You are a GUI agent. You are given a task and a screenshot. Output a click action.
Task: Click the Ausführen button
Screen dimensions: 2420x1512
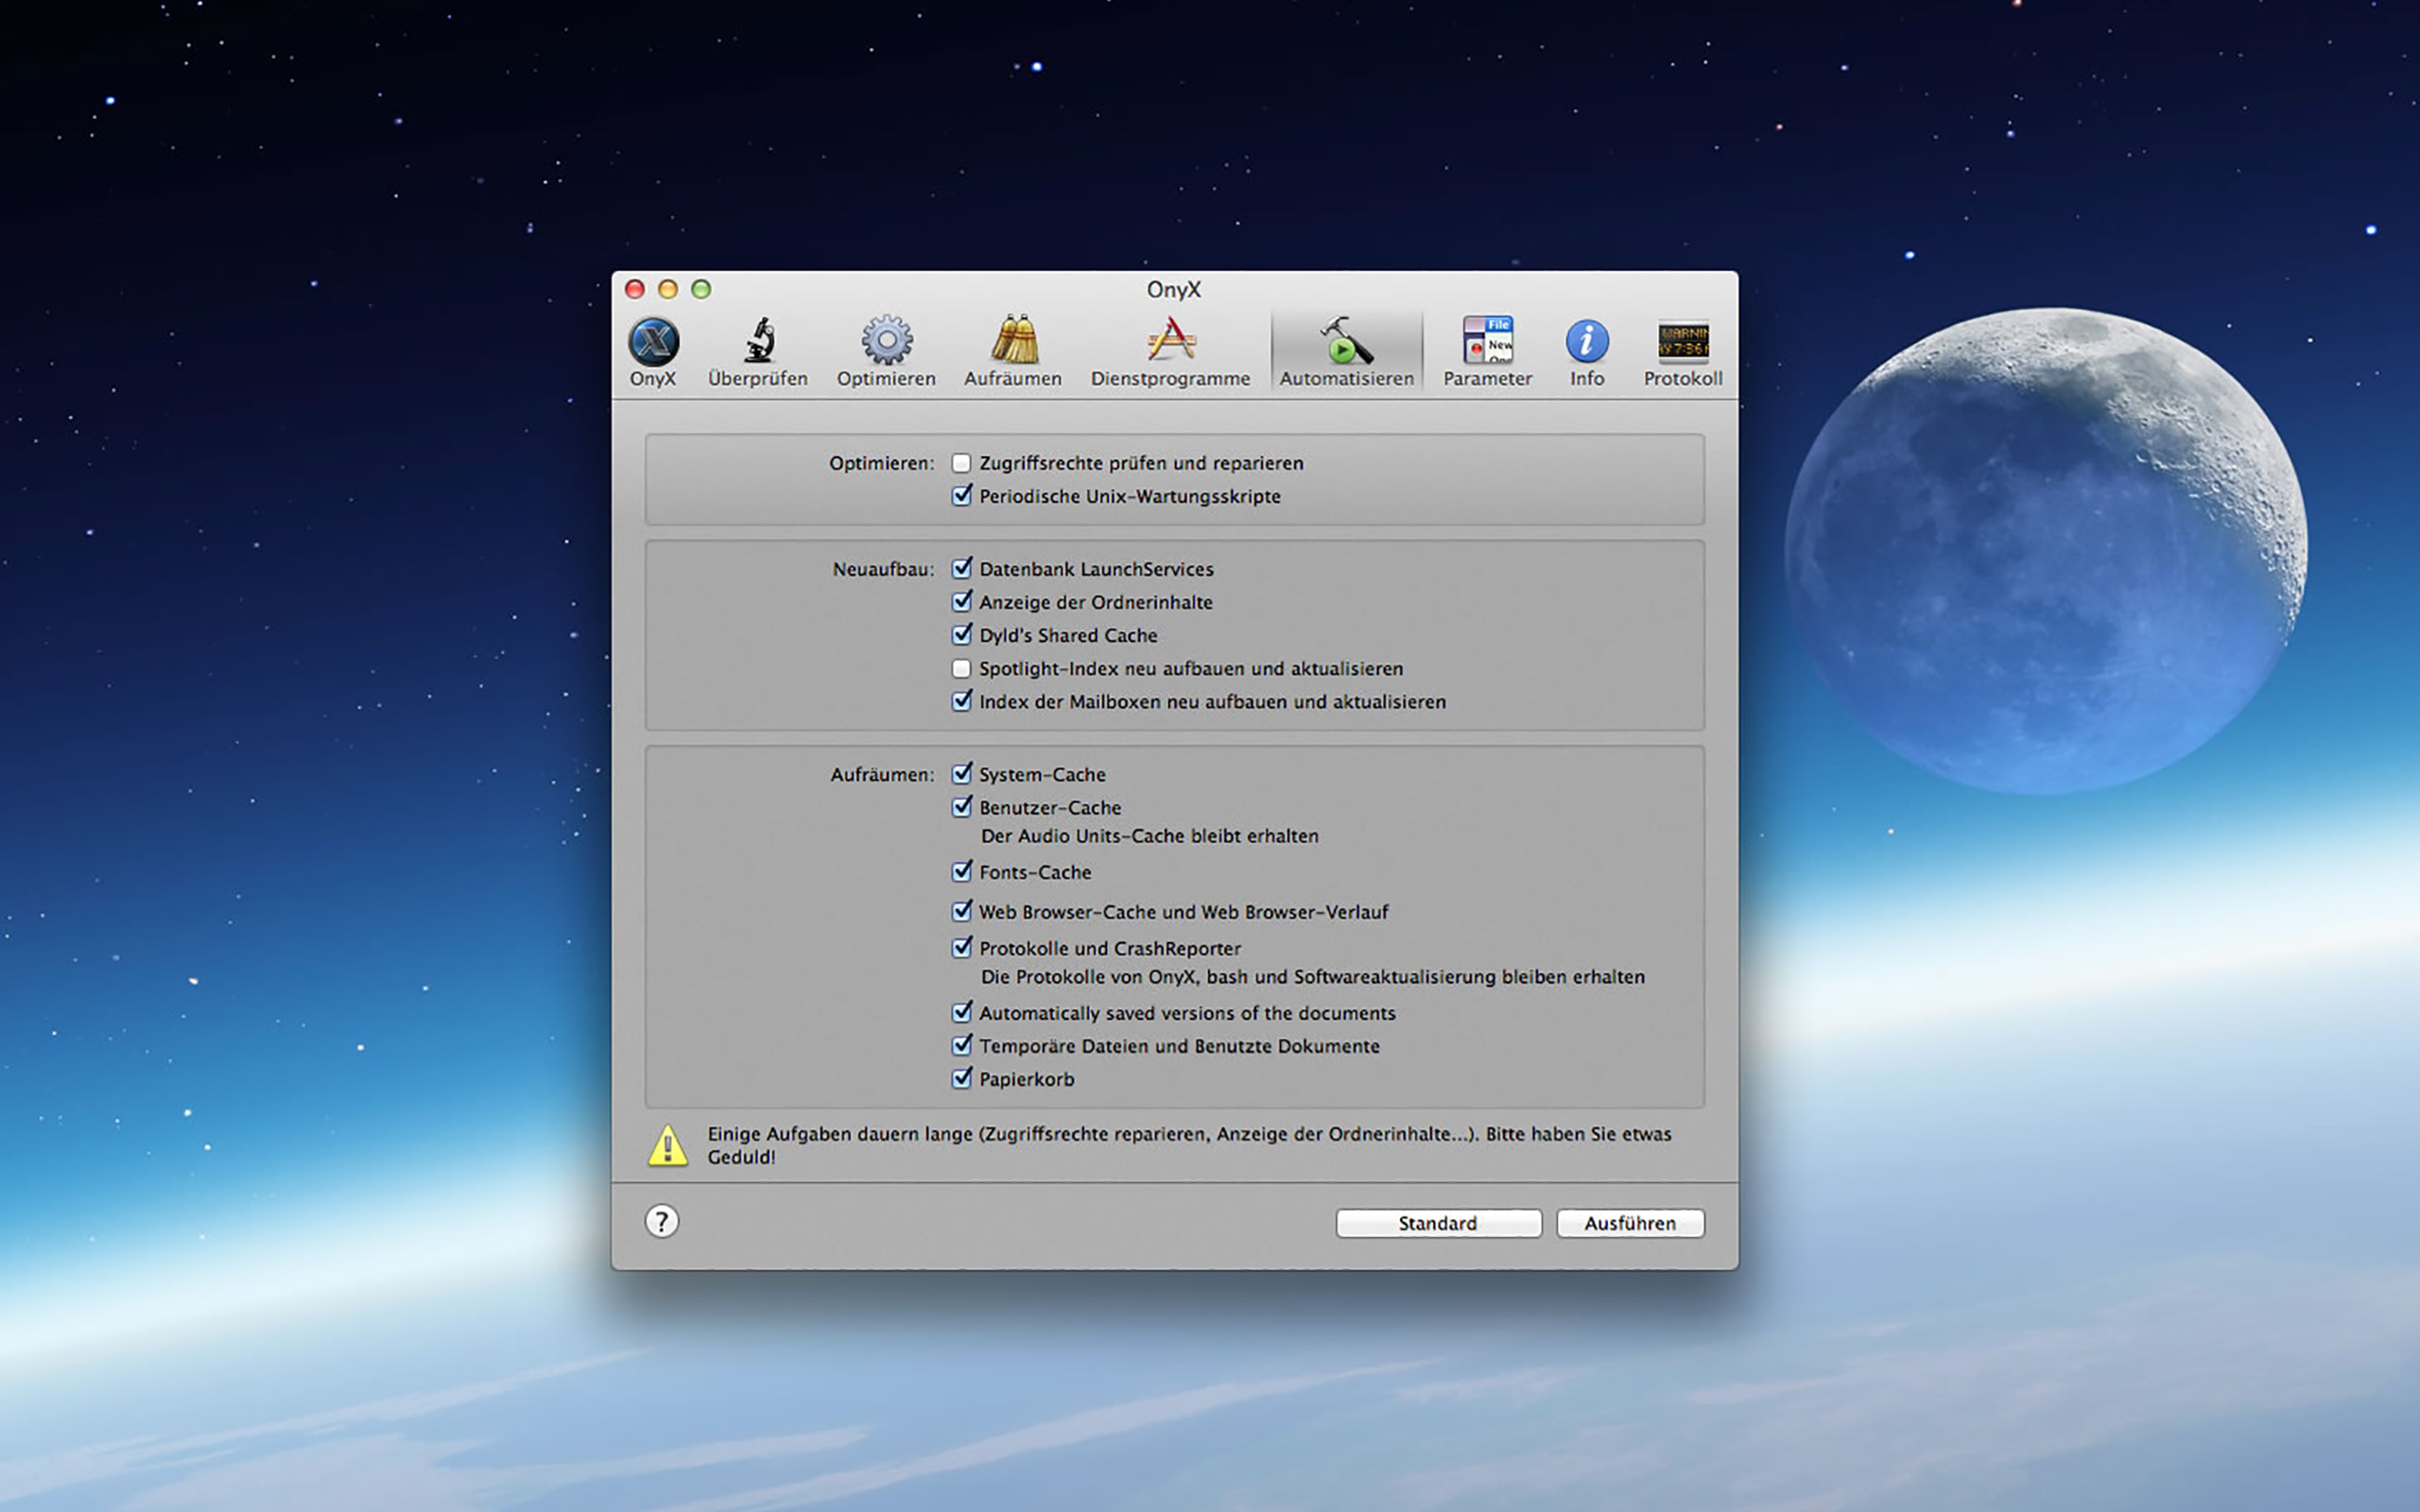point(1630,1223)
